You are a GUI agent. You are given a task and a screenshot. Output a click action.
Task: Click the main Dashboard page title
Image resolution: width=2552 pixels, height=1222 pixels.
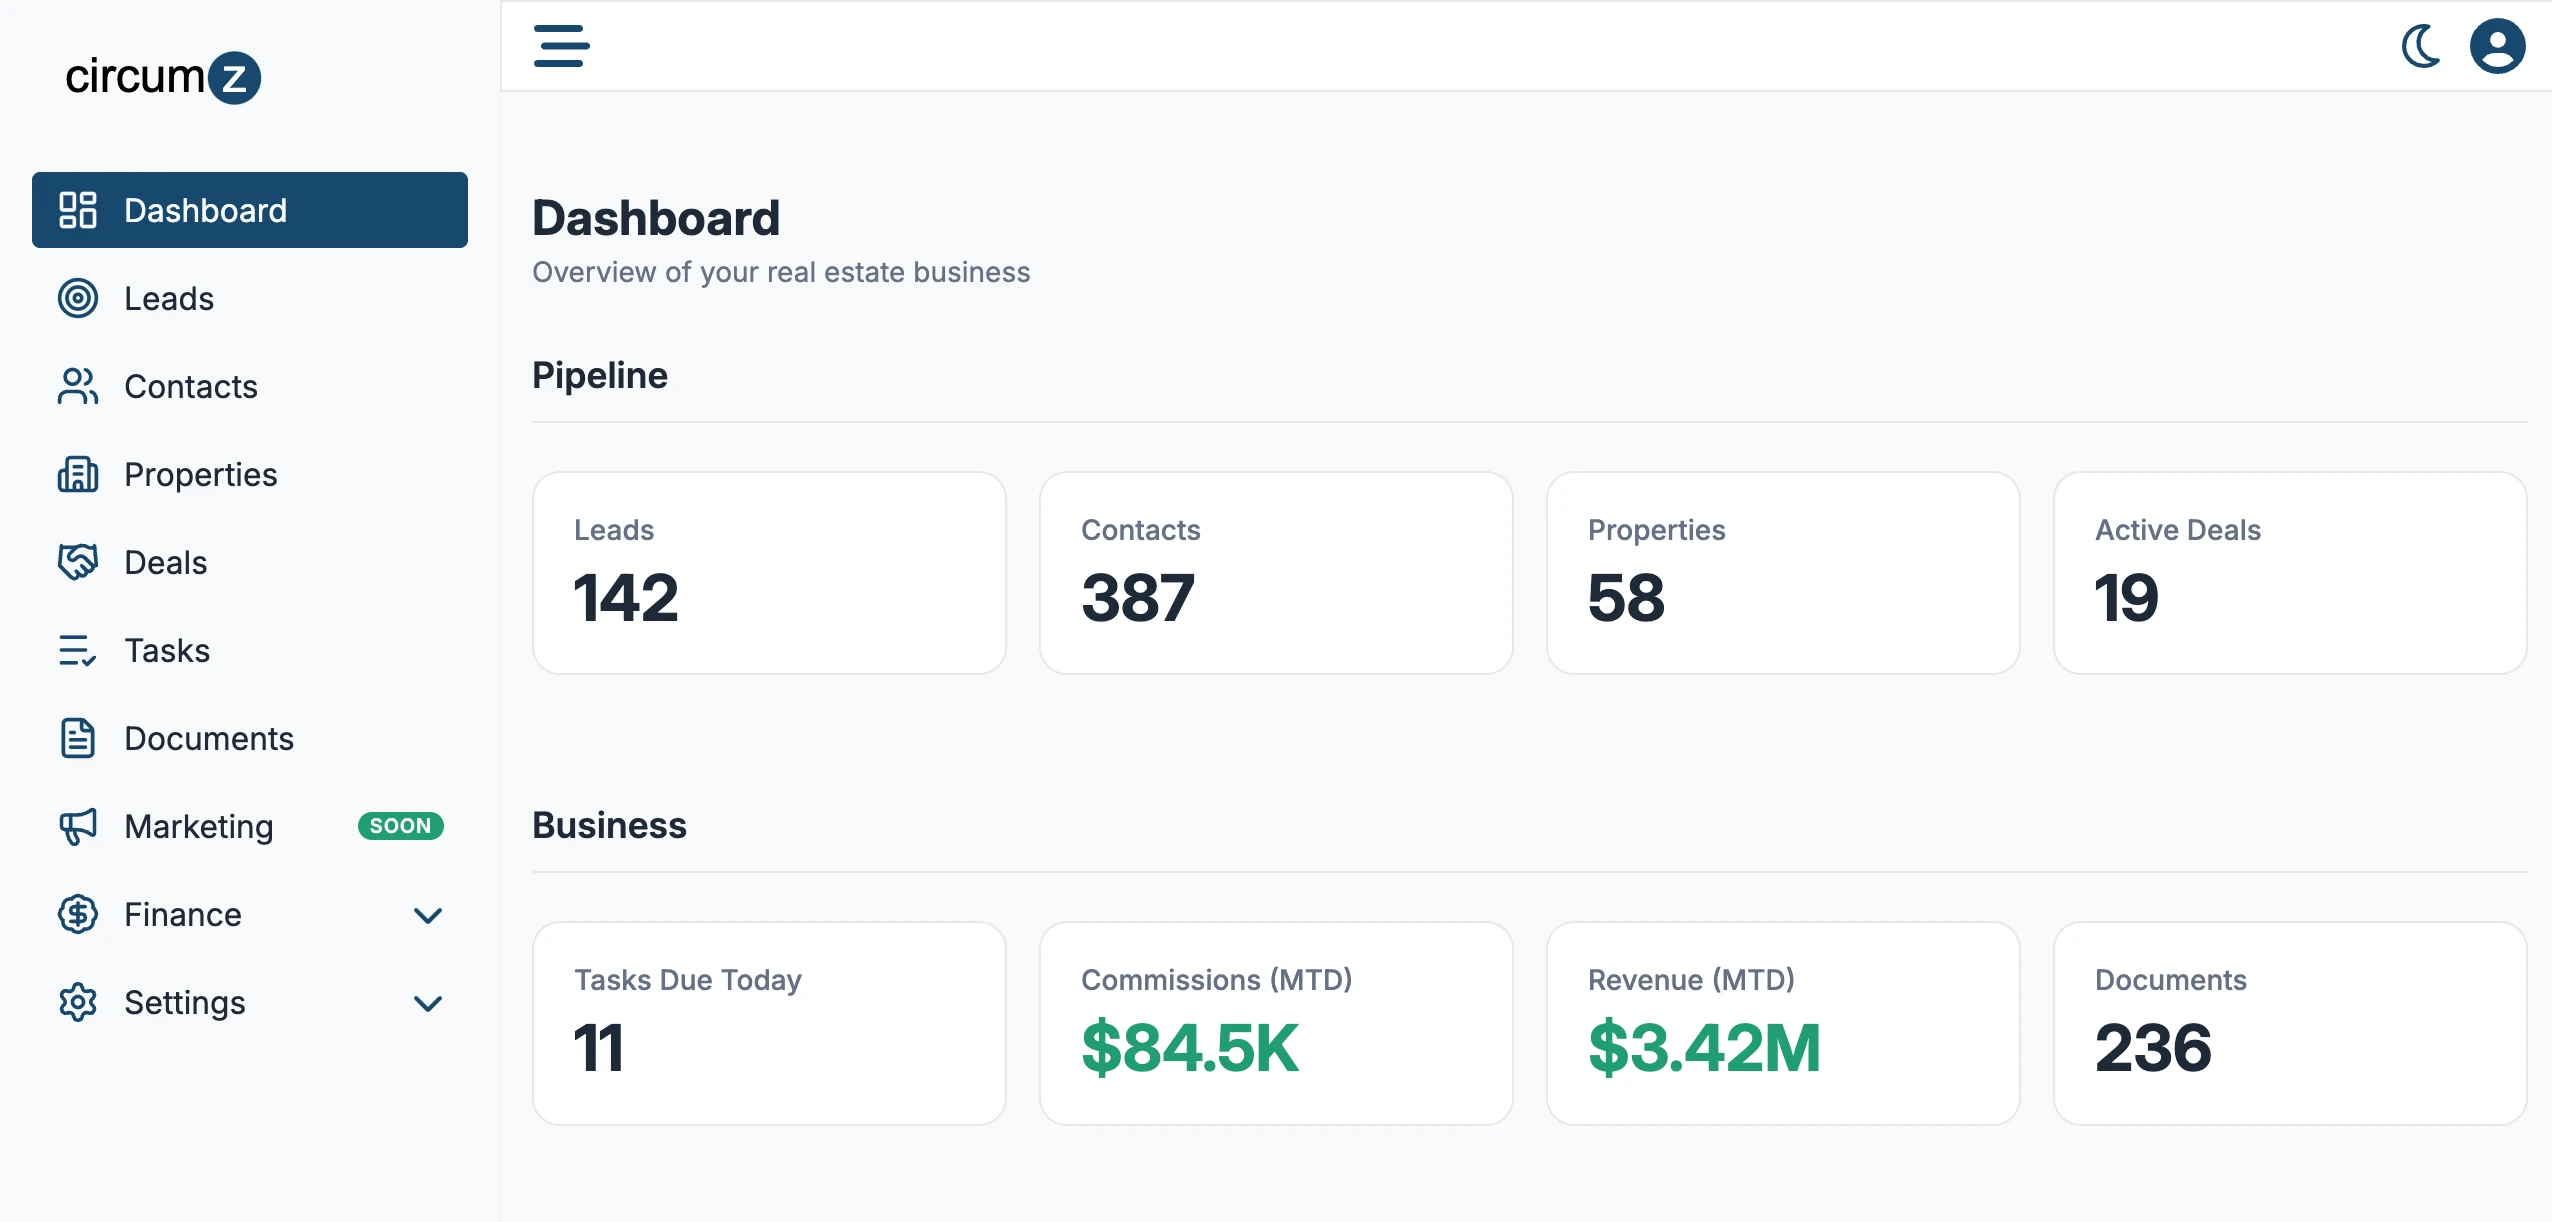pos(656,218)
